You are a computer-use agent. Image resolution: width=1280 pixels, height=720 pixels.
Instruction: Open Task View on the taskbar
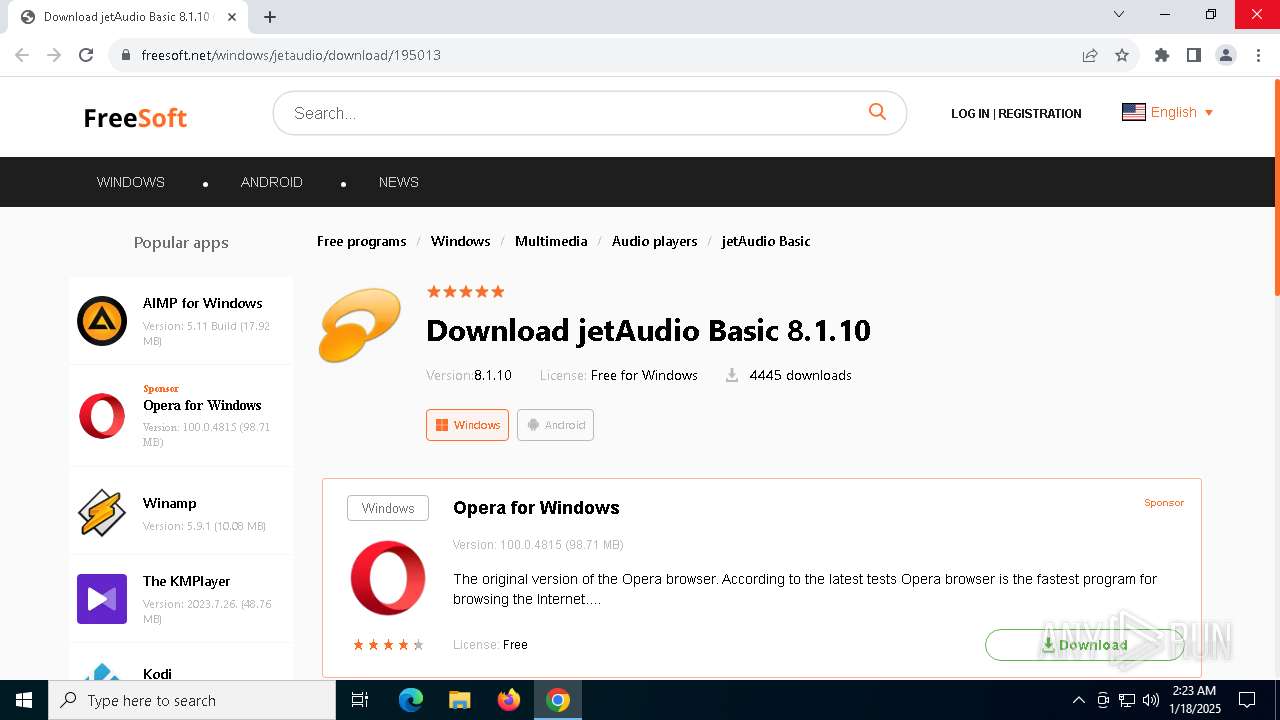360,700
